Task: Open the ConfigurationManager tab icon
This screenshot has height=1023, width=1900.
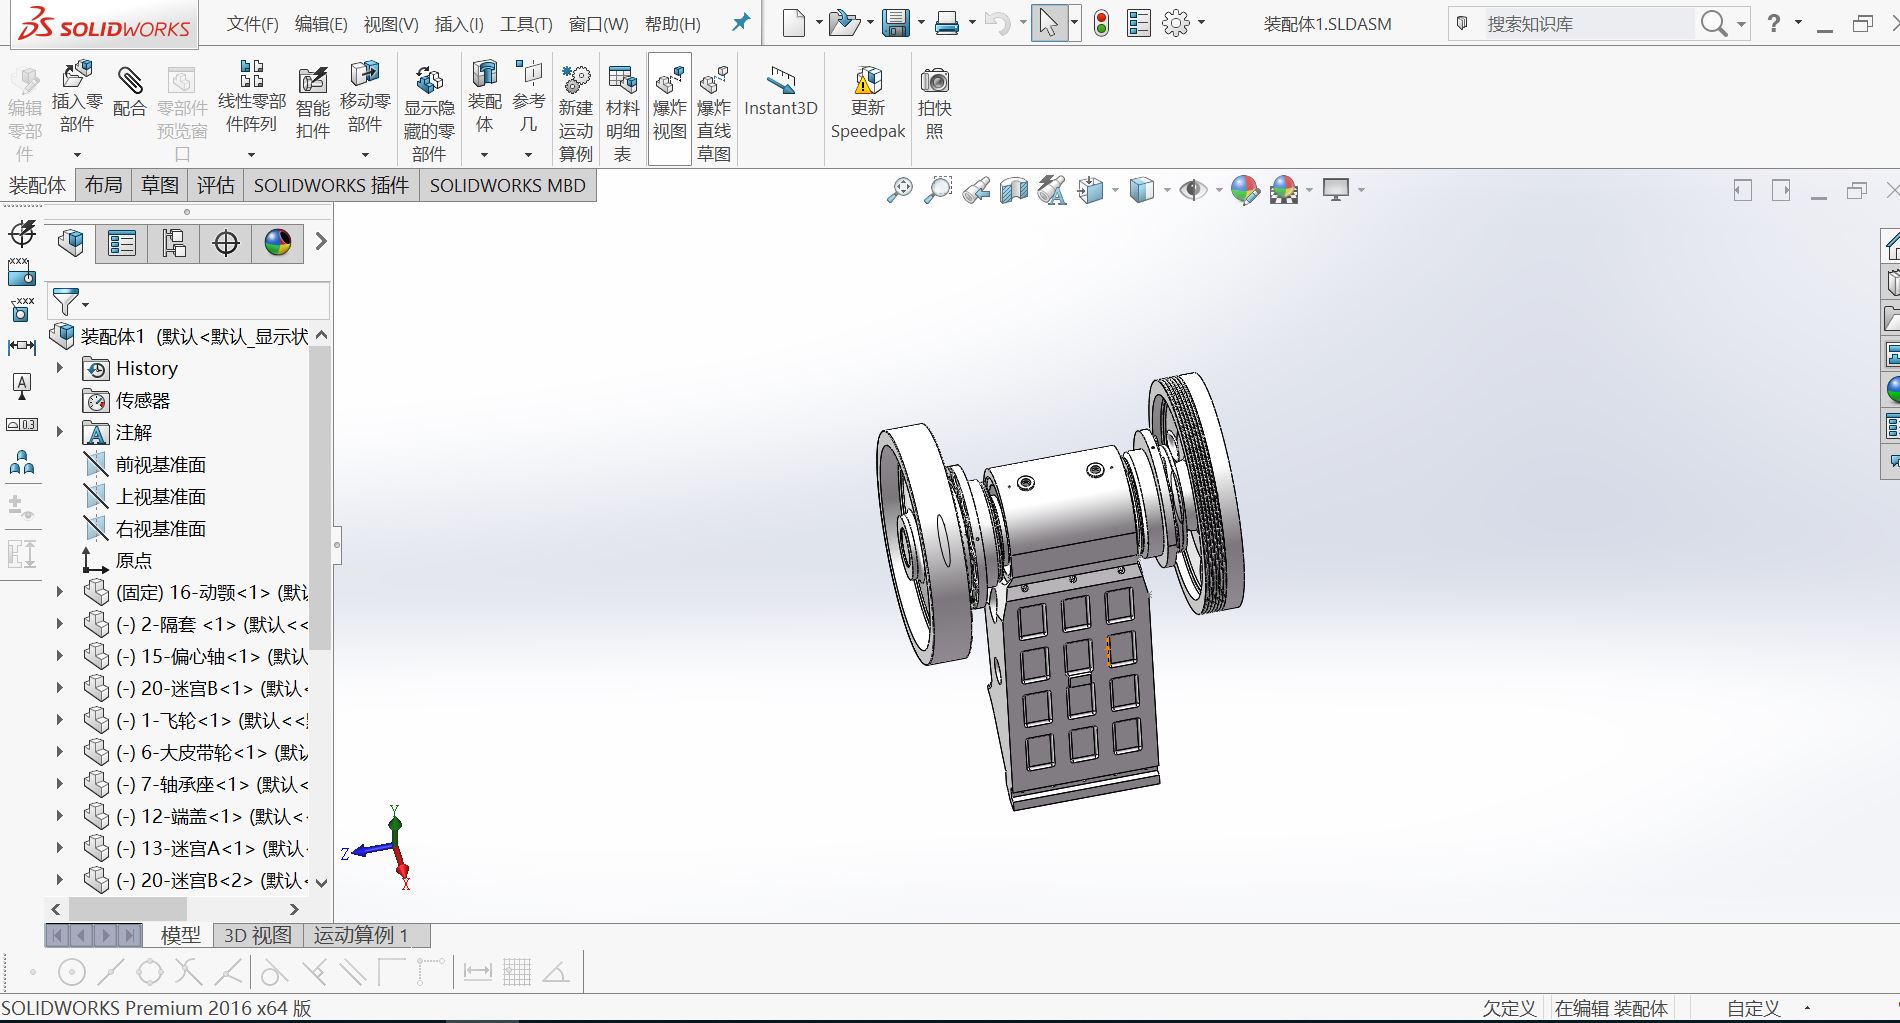Action: [x=174, y=243]
